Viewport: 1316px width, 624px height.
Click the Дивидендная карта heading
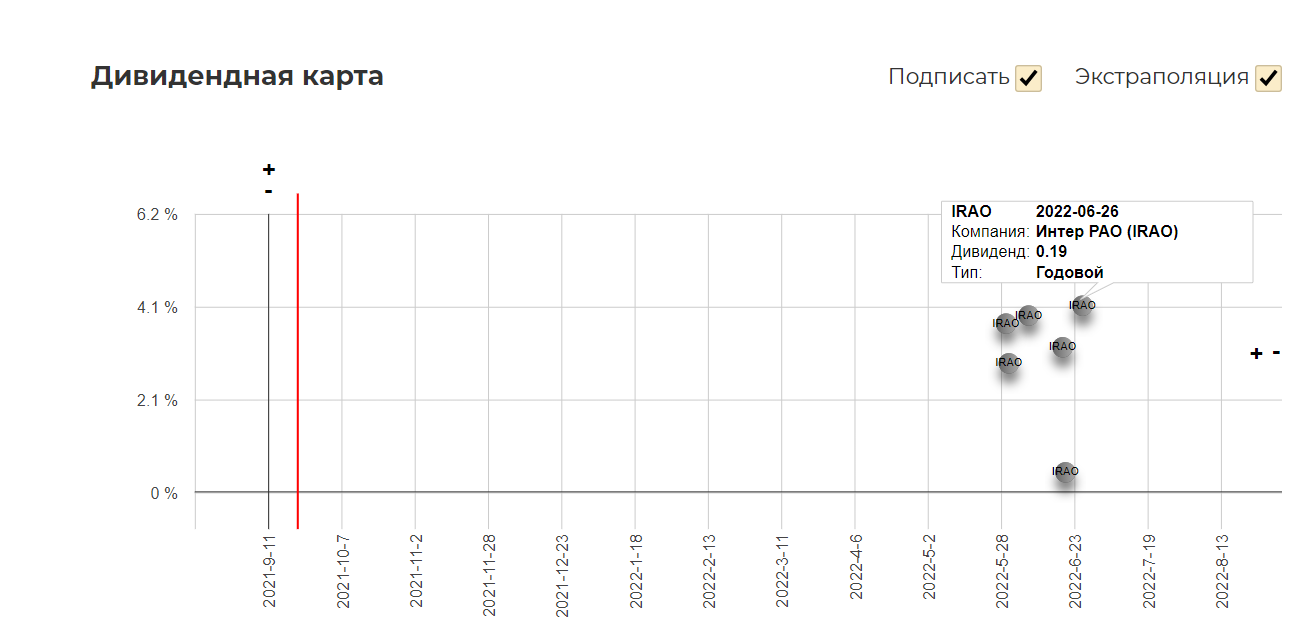point(237,76)
